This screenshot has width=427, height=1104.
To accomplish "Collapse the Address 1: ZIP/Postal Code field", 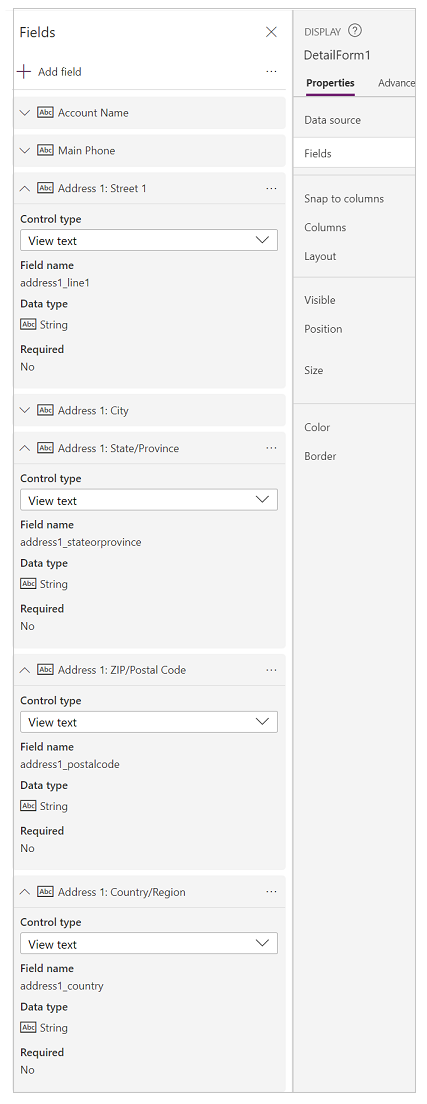I will click(x=25, y=670).
